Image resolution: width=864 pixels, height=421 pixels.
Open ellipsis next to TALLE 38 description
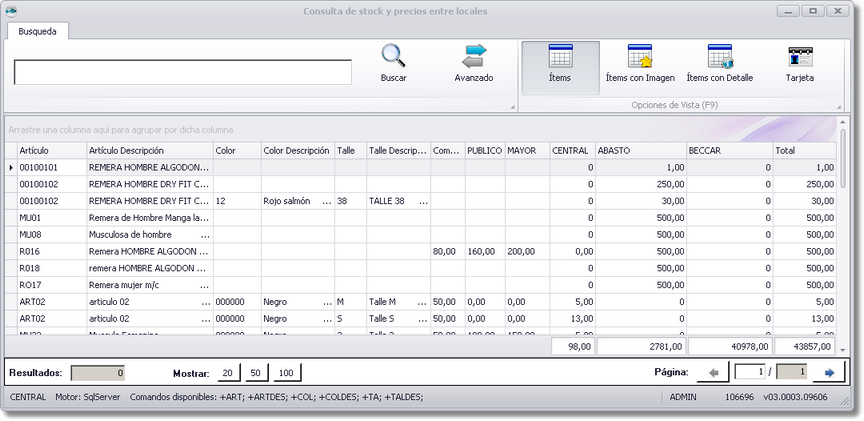(423, 201)
